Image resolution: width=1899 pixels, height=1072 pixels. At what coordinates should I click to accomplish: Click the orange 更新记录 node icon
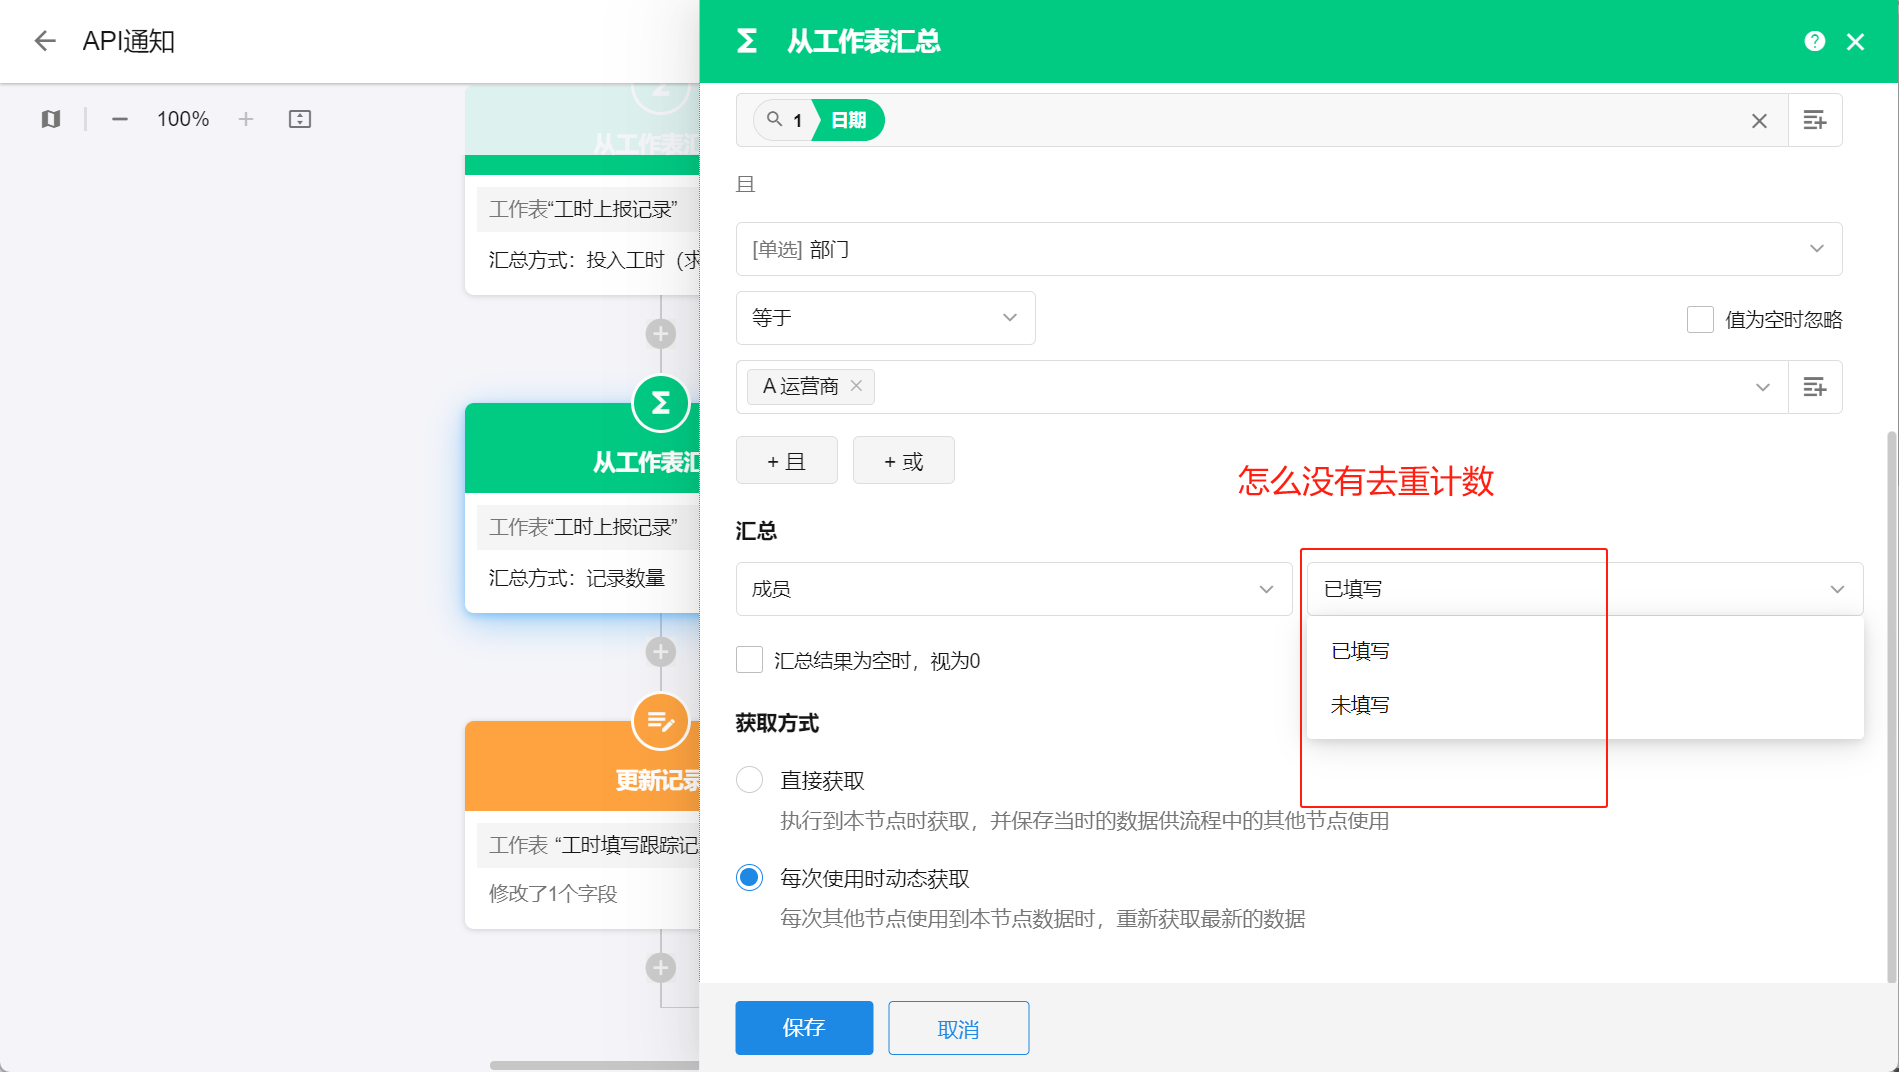pyautogui.click(x=660, y=721)
